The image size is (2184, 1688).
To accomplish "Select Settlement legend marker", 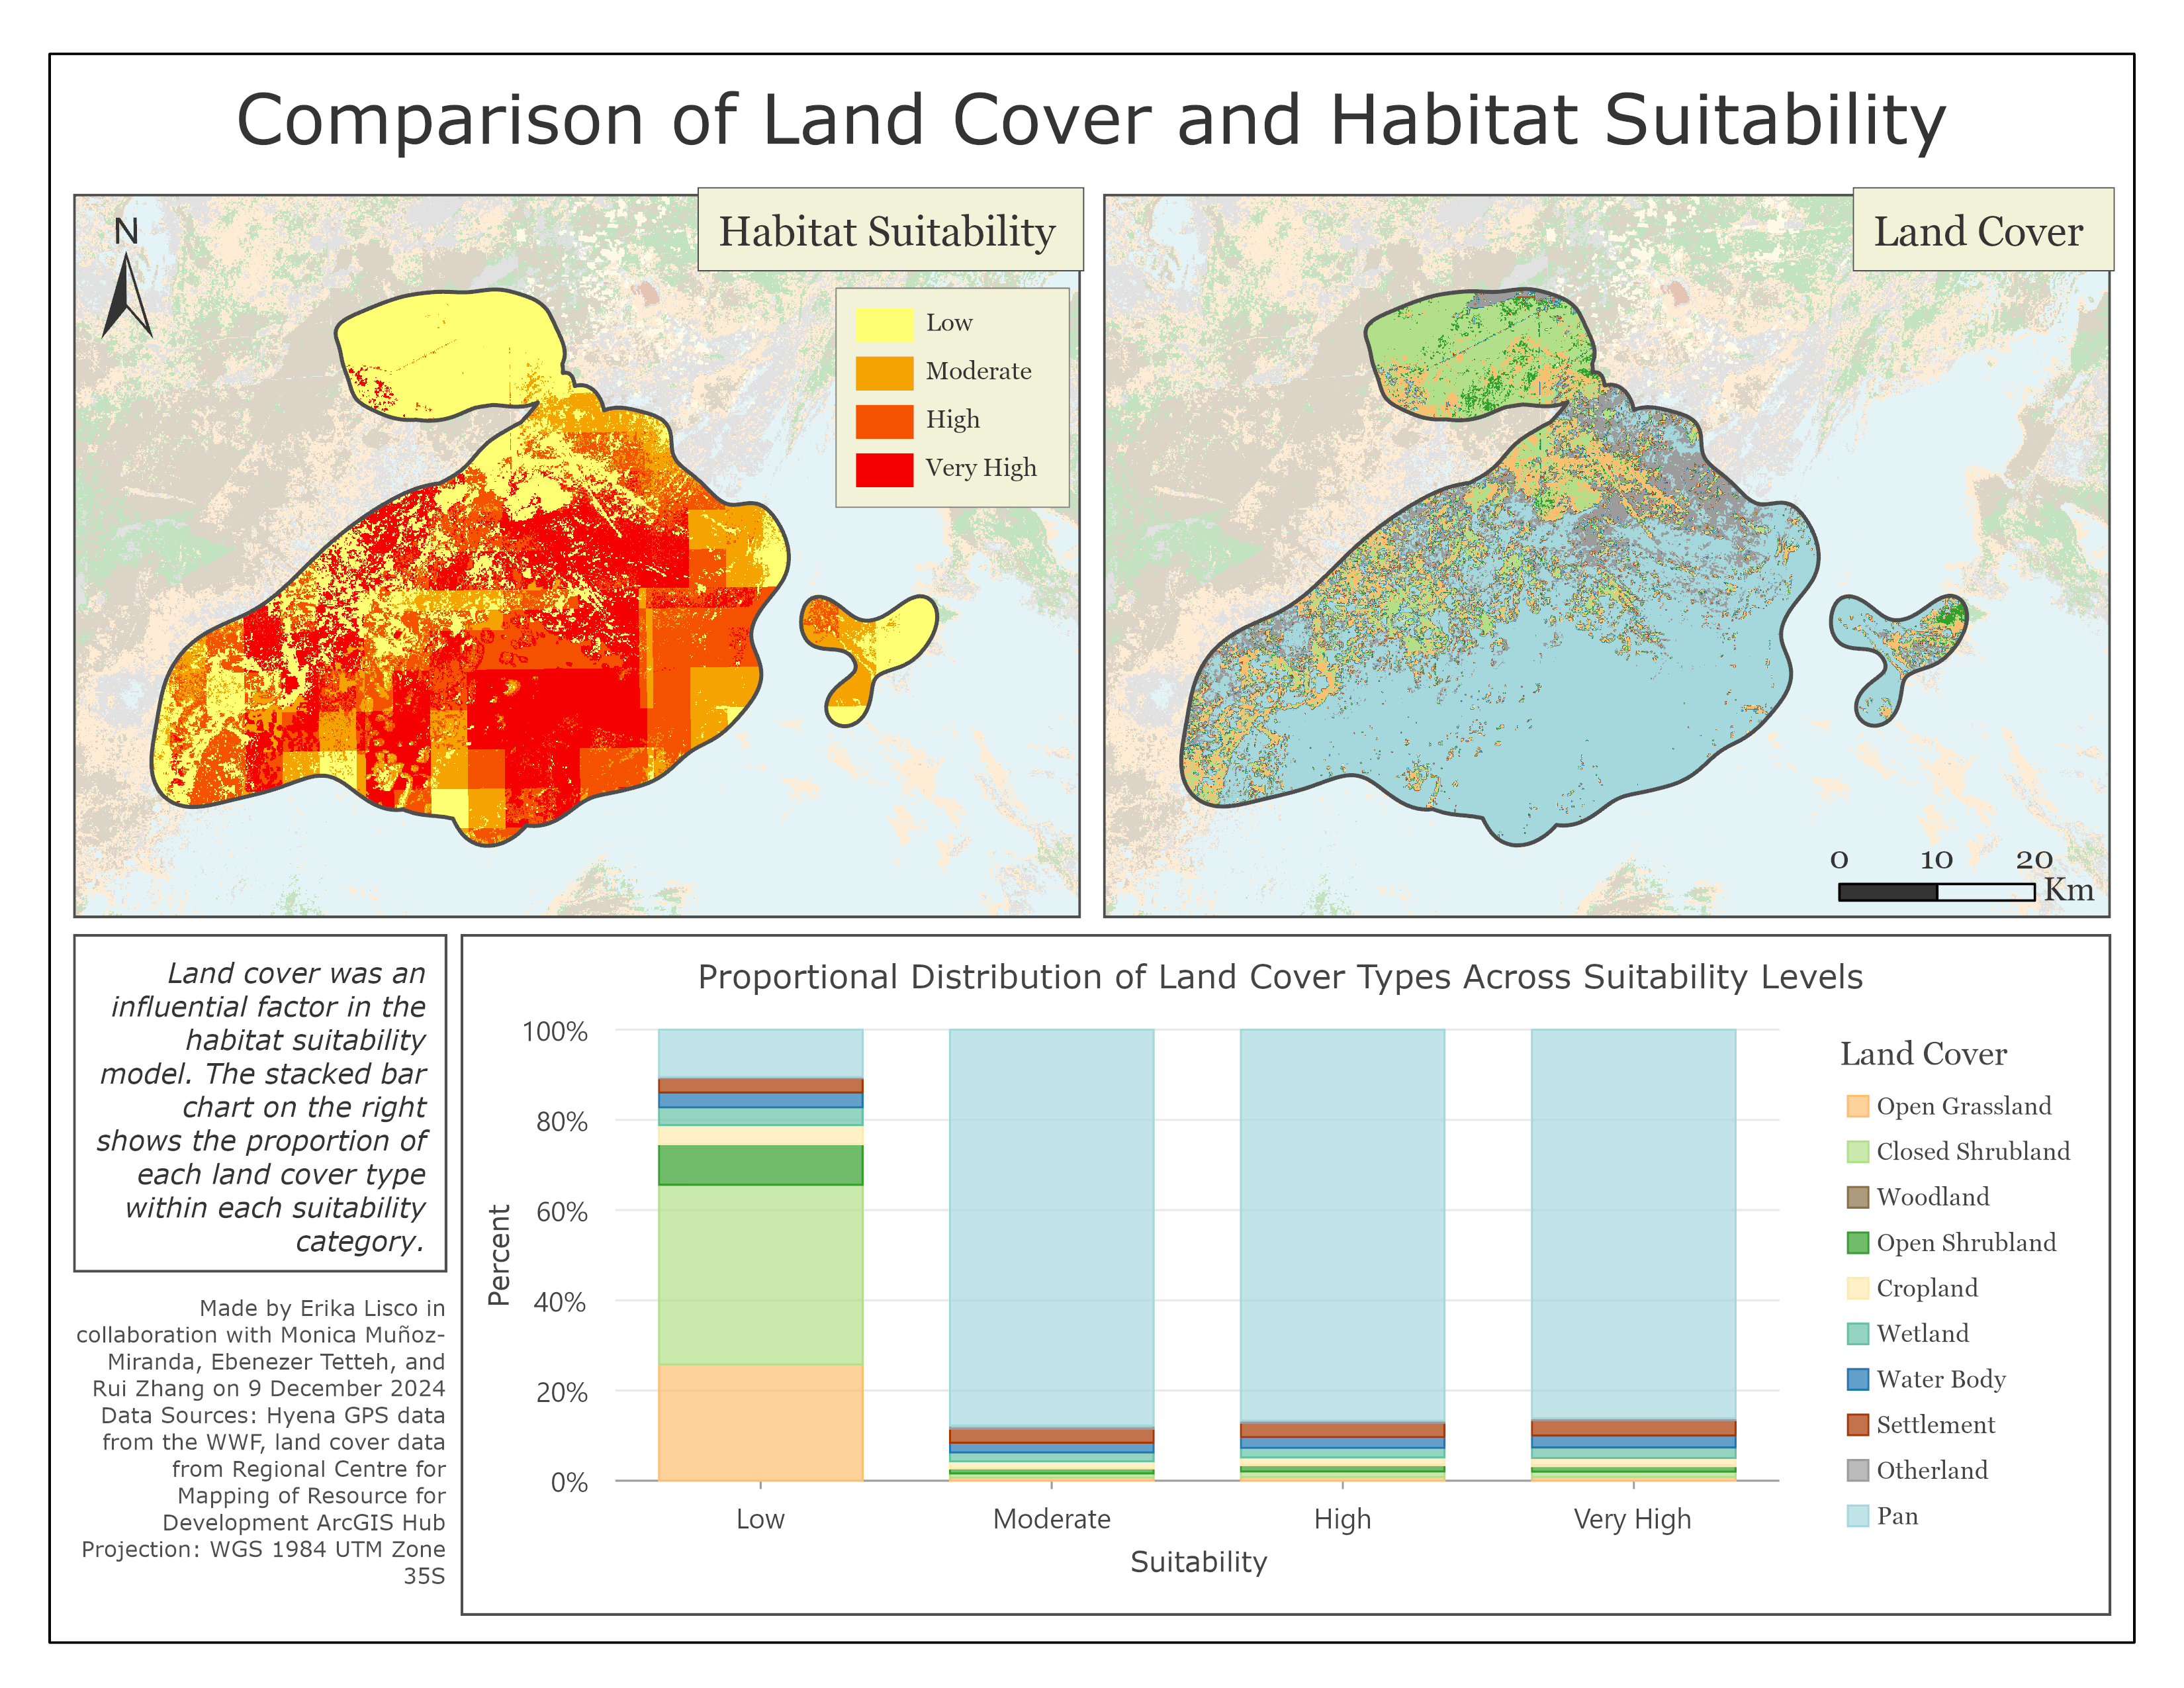I will tap(1857, 1425).
